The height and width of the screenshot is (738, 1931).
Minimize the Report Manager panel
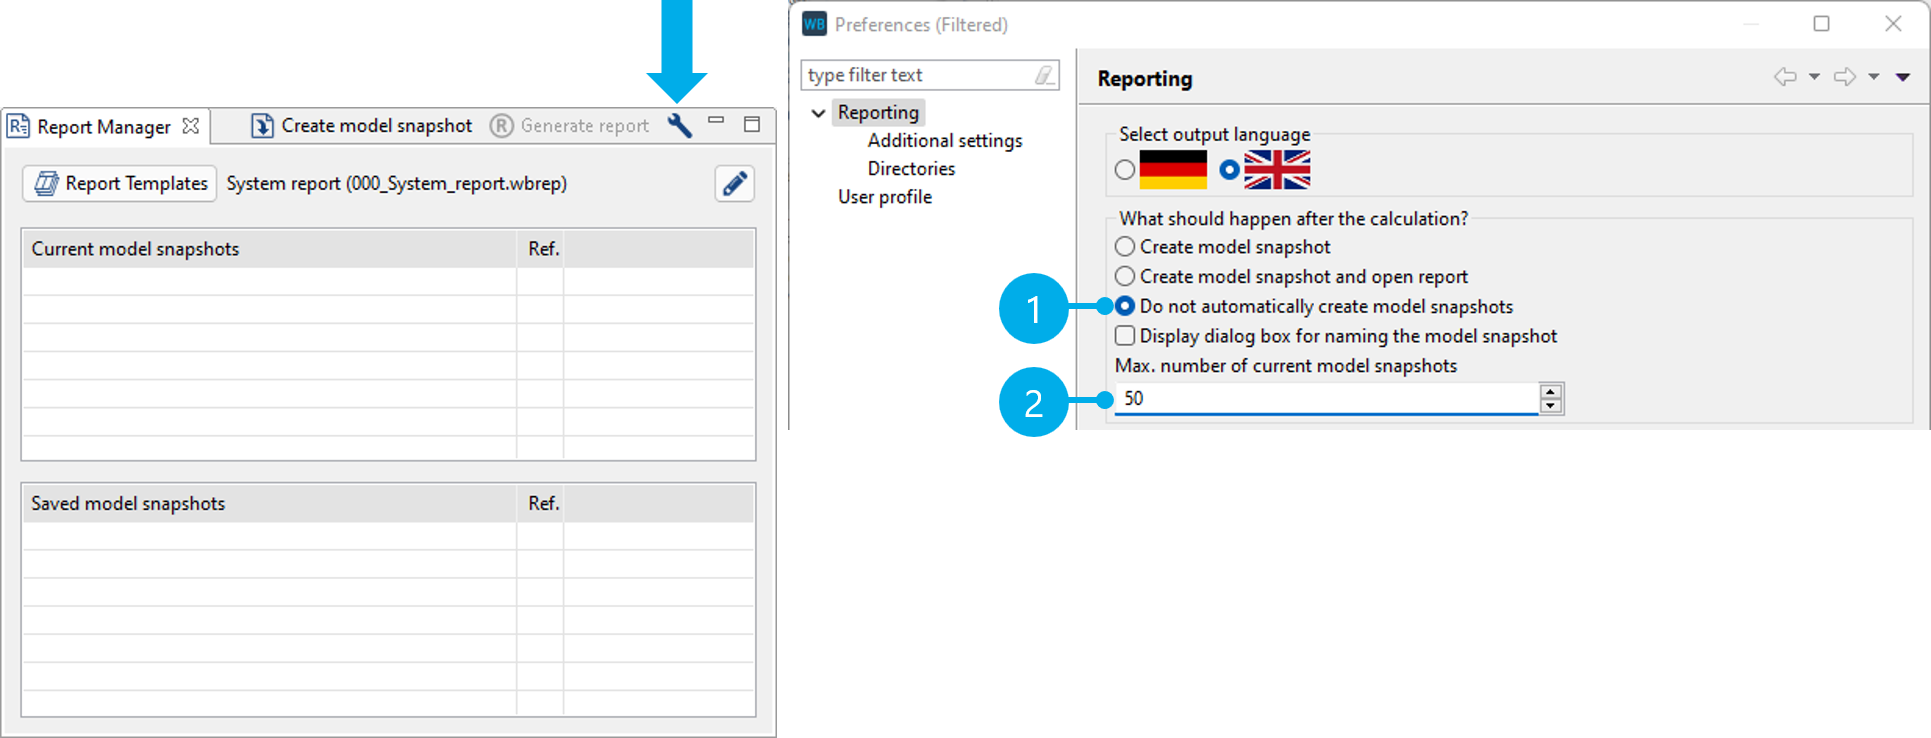(x=716, y=121)
